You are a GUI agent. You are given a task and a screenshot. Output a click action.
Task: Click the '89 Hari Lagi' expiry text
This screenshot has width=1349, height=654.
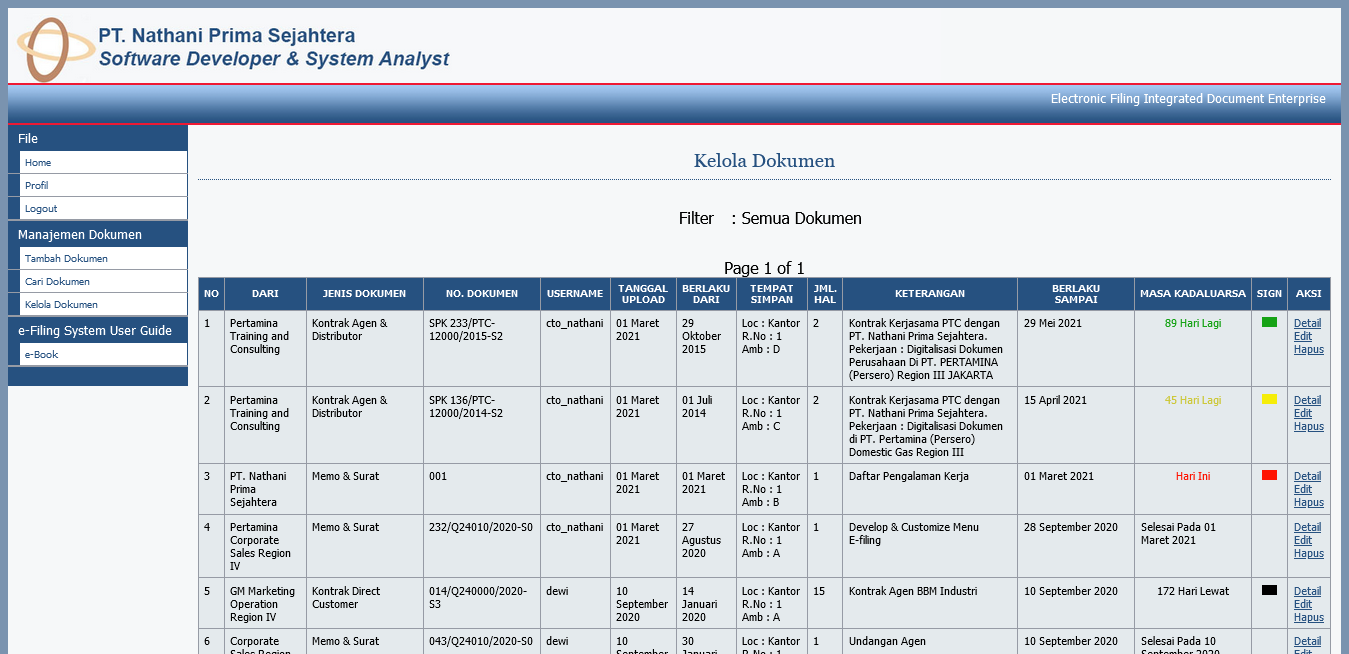tap(1193, 323)
